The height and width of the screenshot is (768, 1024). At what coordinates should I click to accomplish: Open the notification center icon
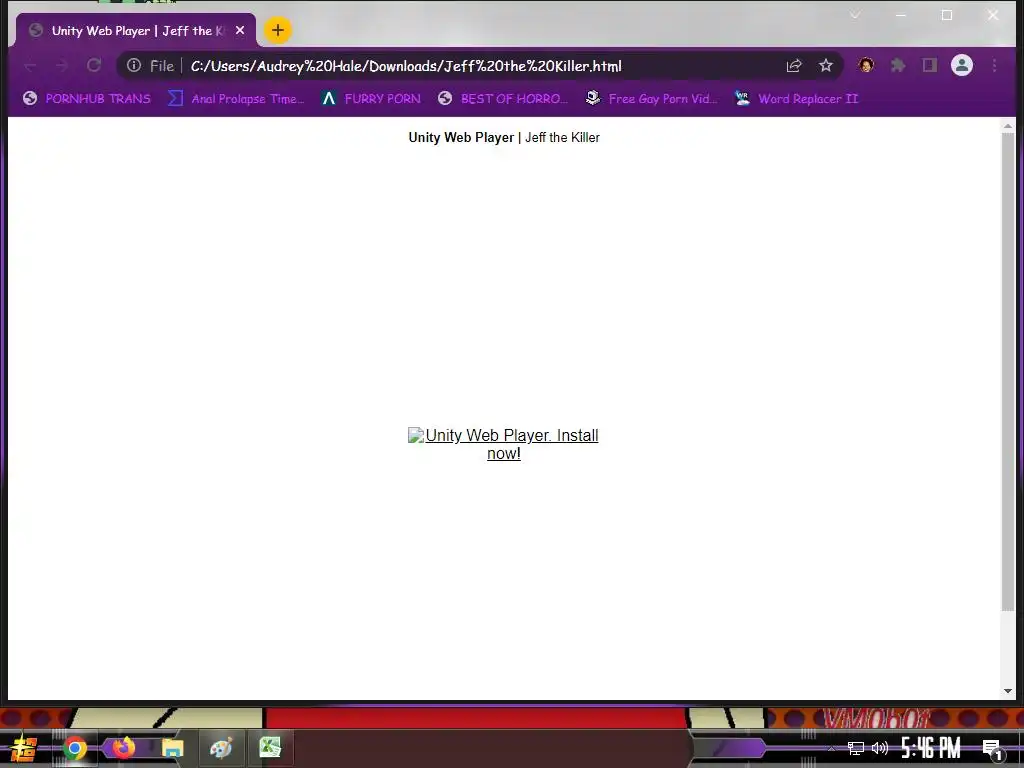[x=992, y=750]
